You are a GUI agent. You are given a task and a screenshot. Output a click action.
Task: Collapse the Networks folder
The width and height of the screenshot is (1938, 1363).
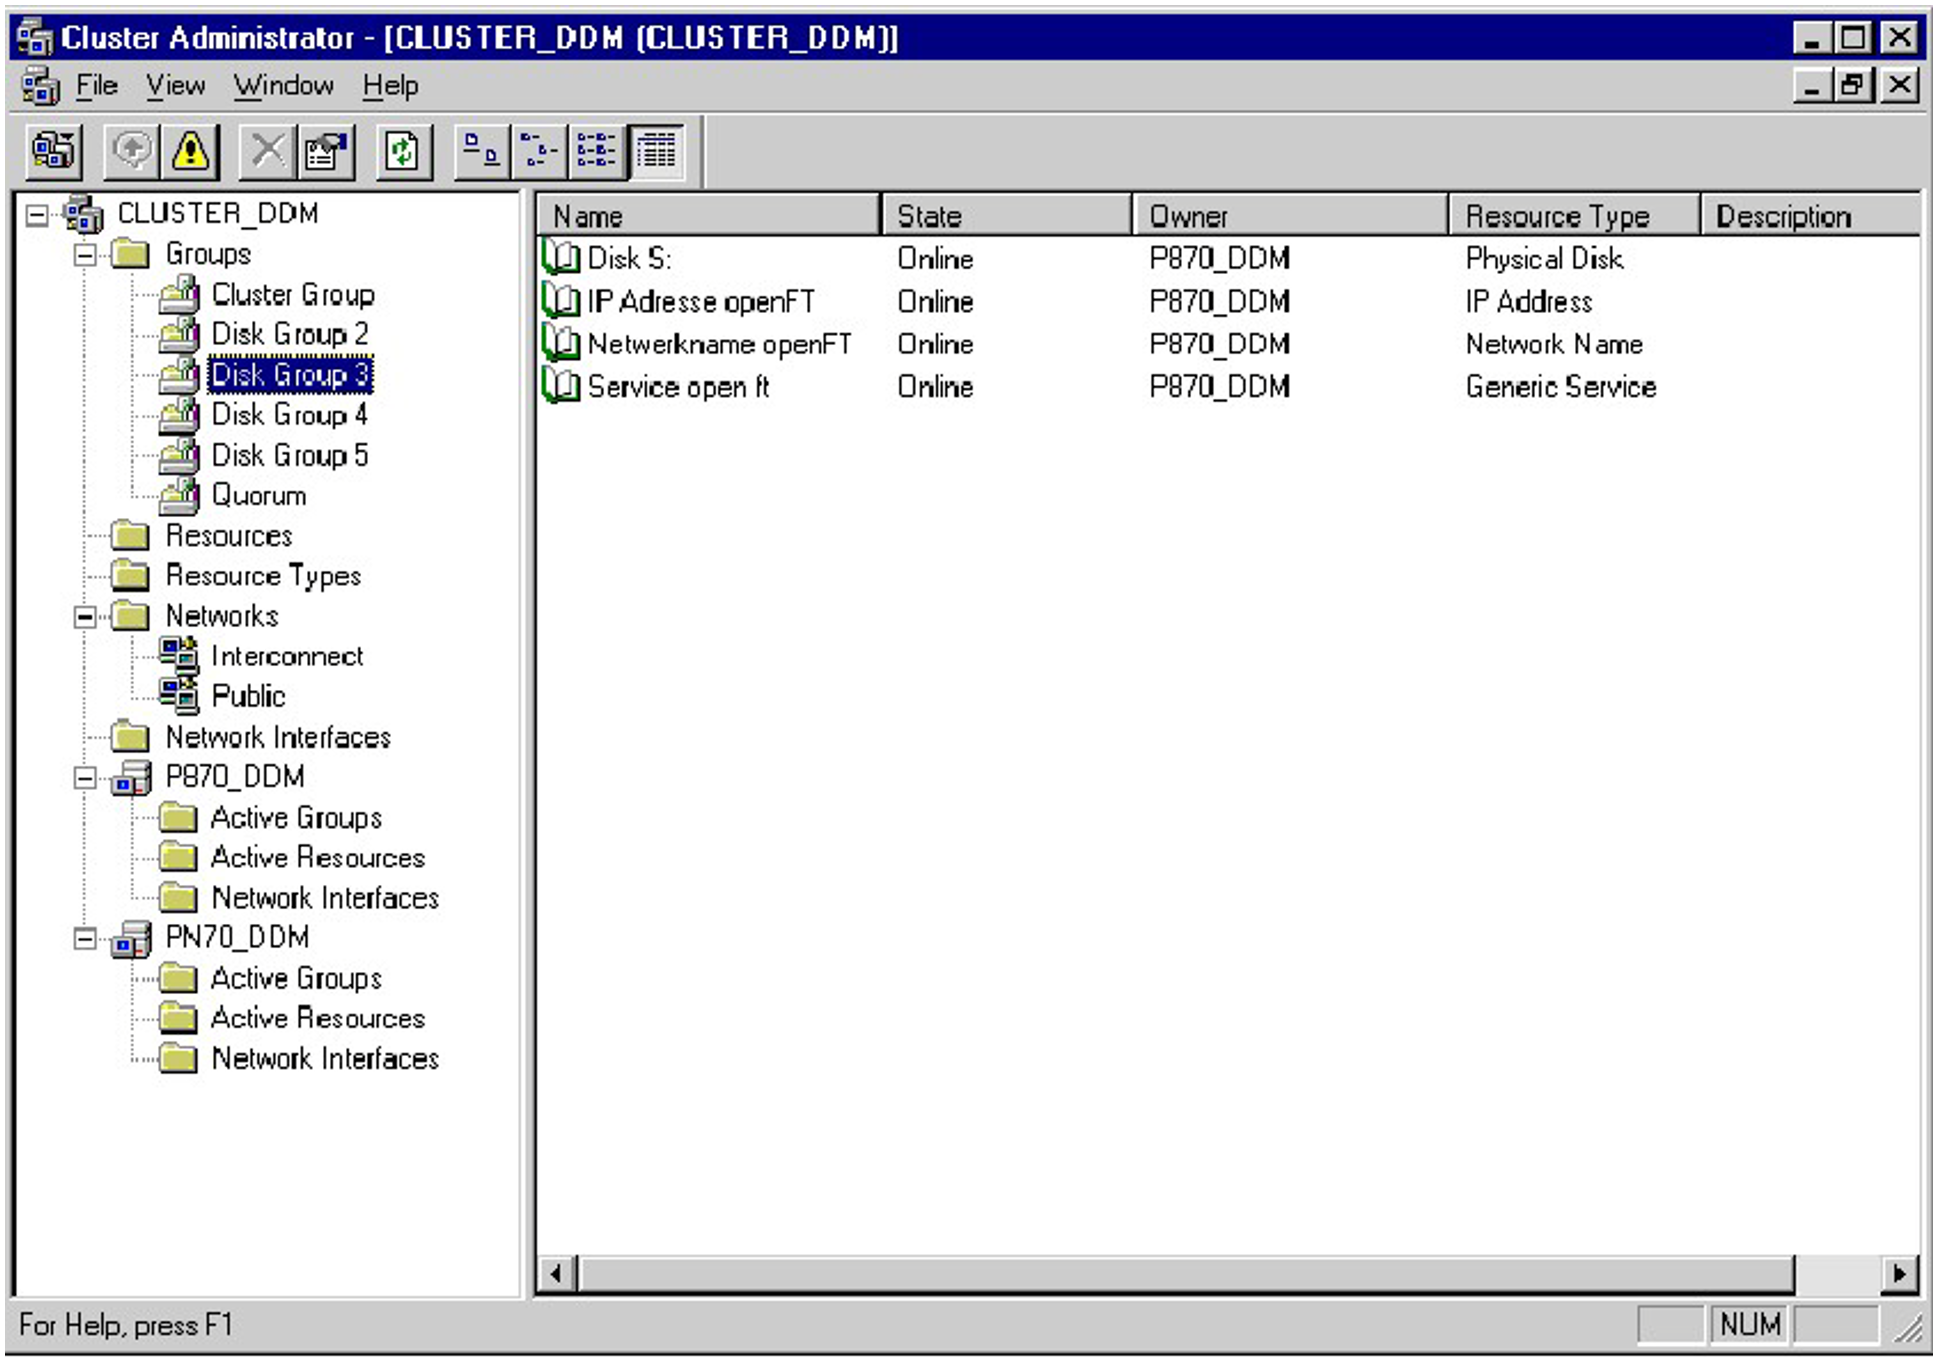pyautogui.click(x=85, y=617)
